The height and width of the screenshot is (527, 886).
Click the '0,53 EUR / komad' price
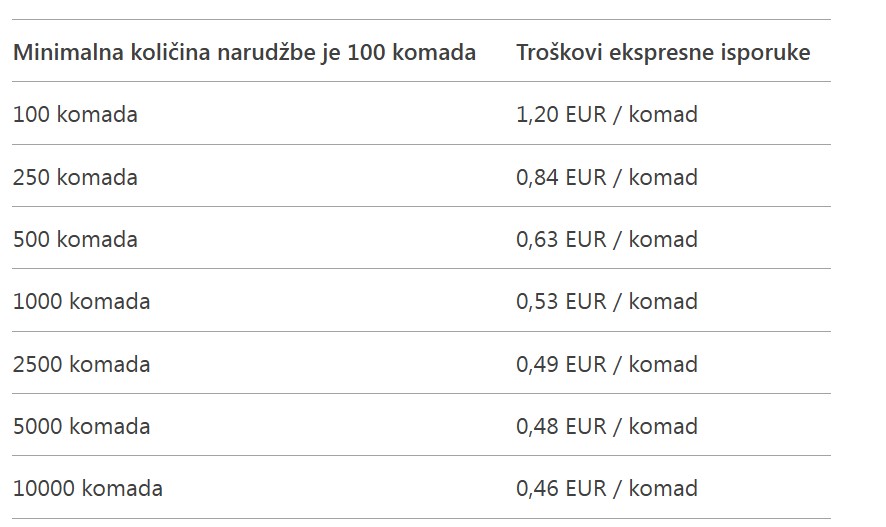[606, 301]
